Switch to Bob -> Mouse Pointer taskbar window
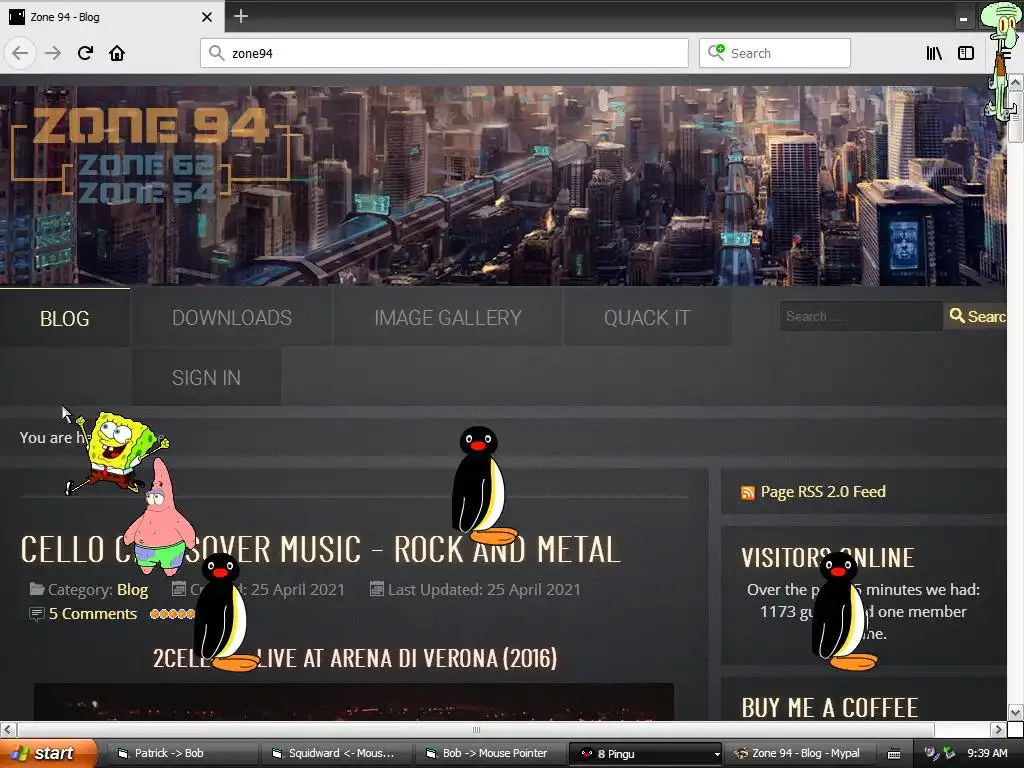Screen dimensions: 1024x768 point(490,753)
